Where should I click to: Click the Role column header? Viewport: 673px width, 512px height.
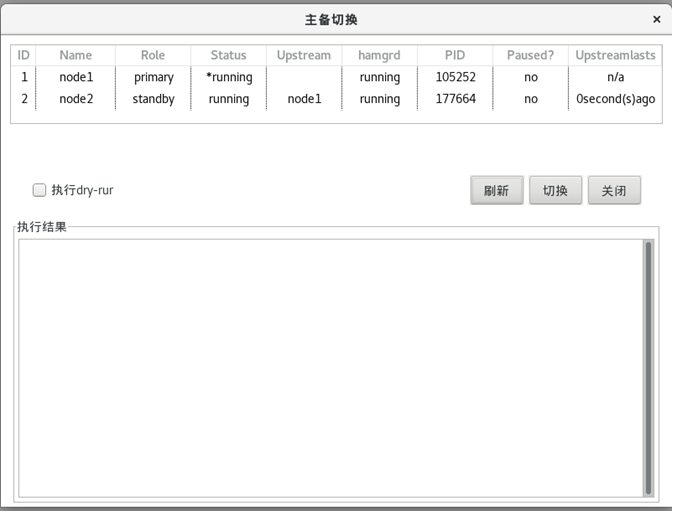click(153, 55)
